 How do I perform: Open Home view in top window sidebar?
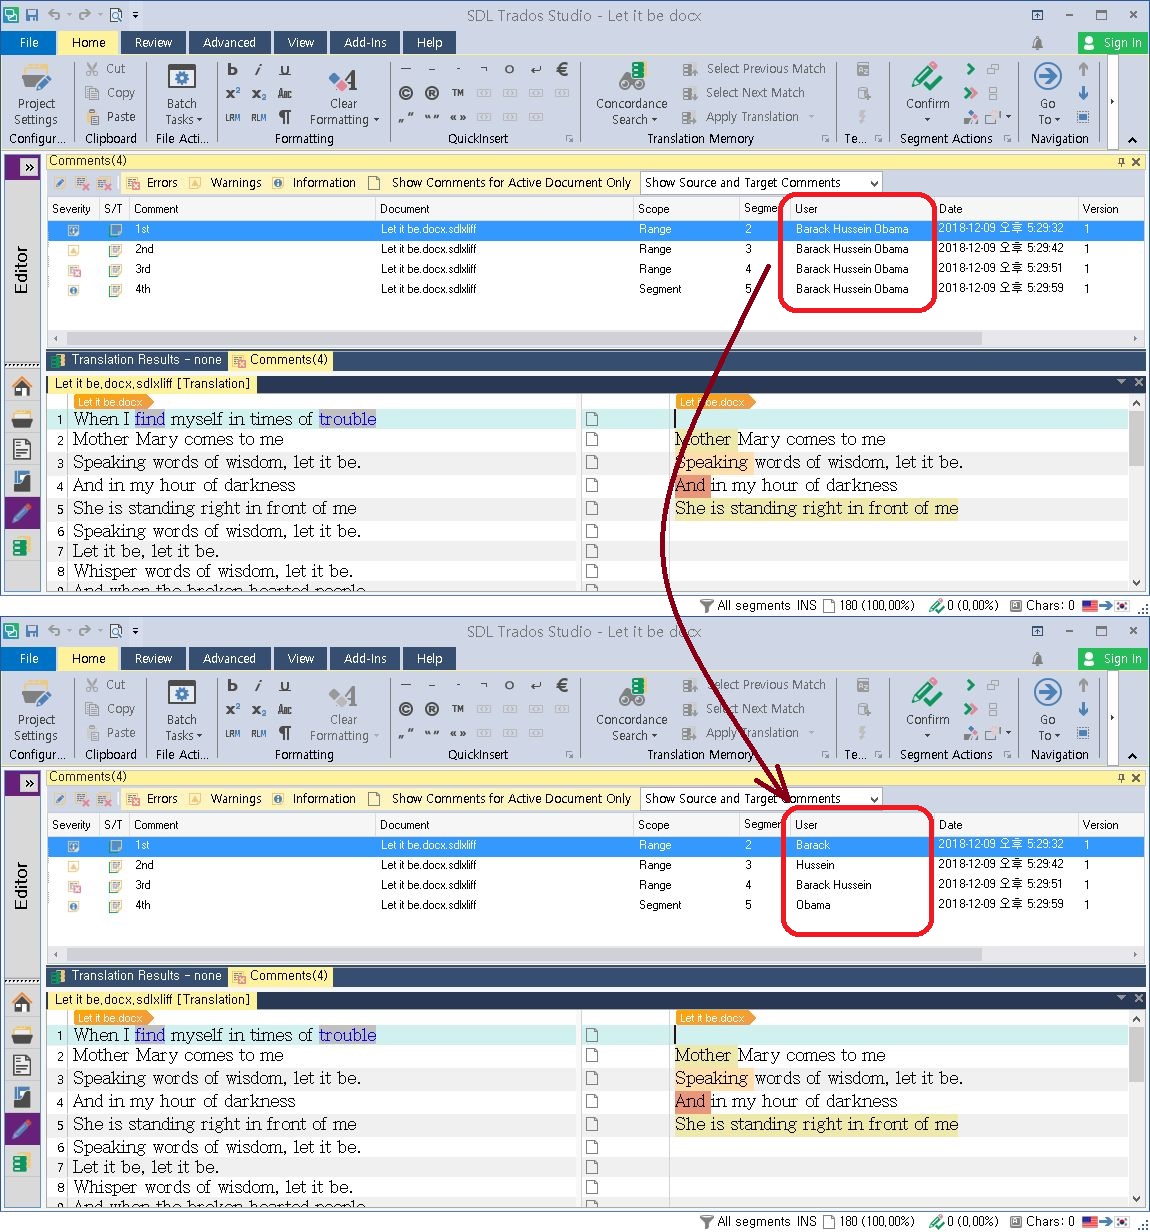click(x=22, y=387)
